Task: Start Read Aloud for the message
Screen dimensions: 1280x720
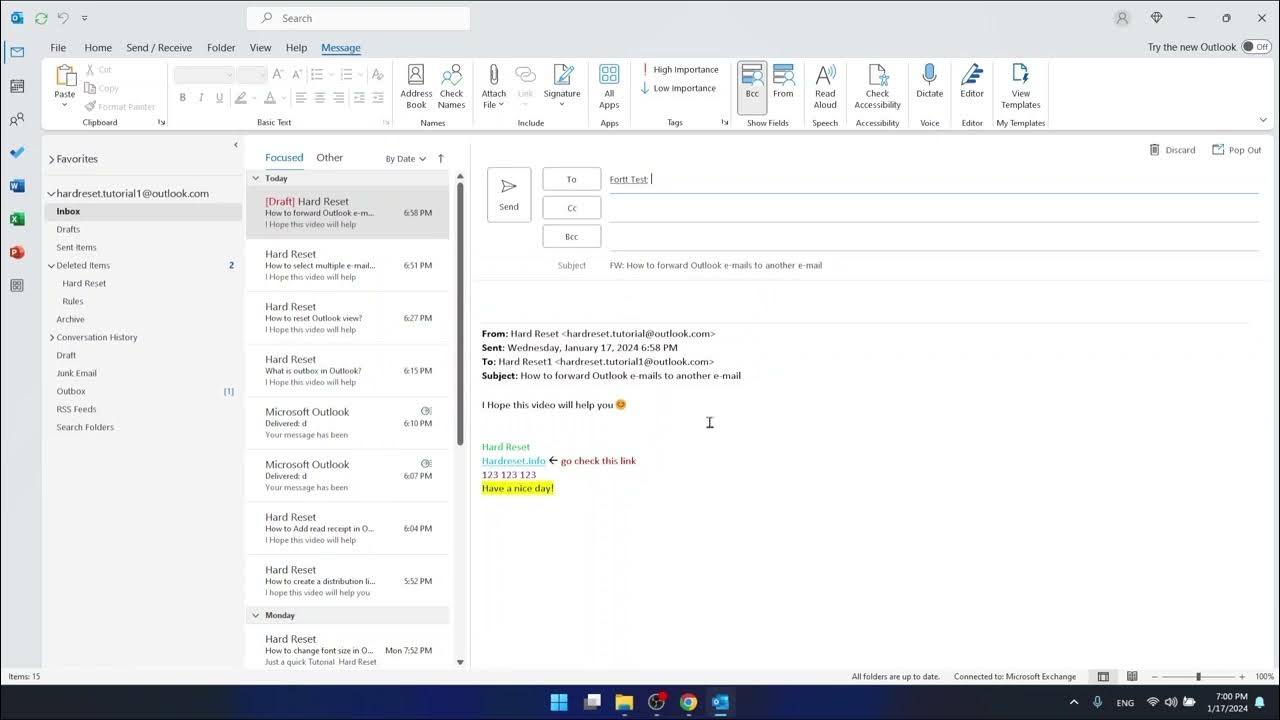Action: (x=824, y=86)
